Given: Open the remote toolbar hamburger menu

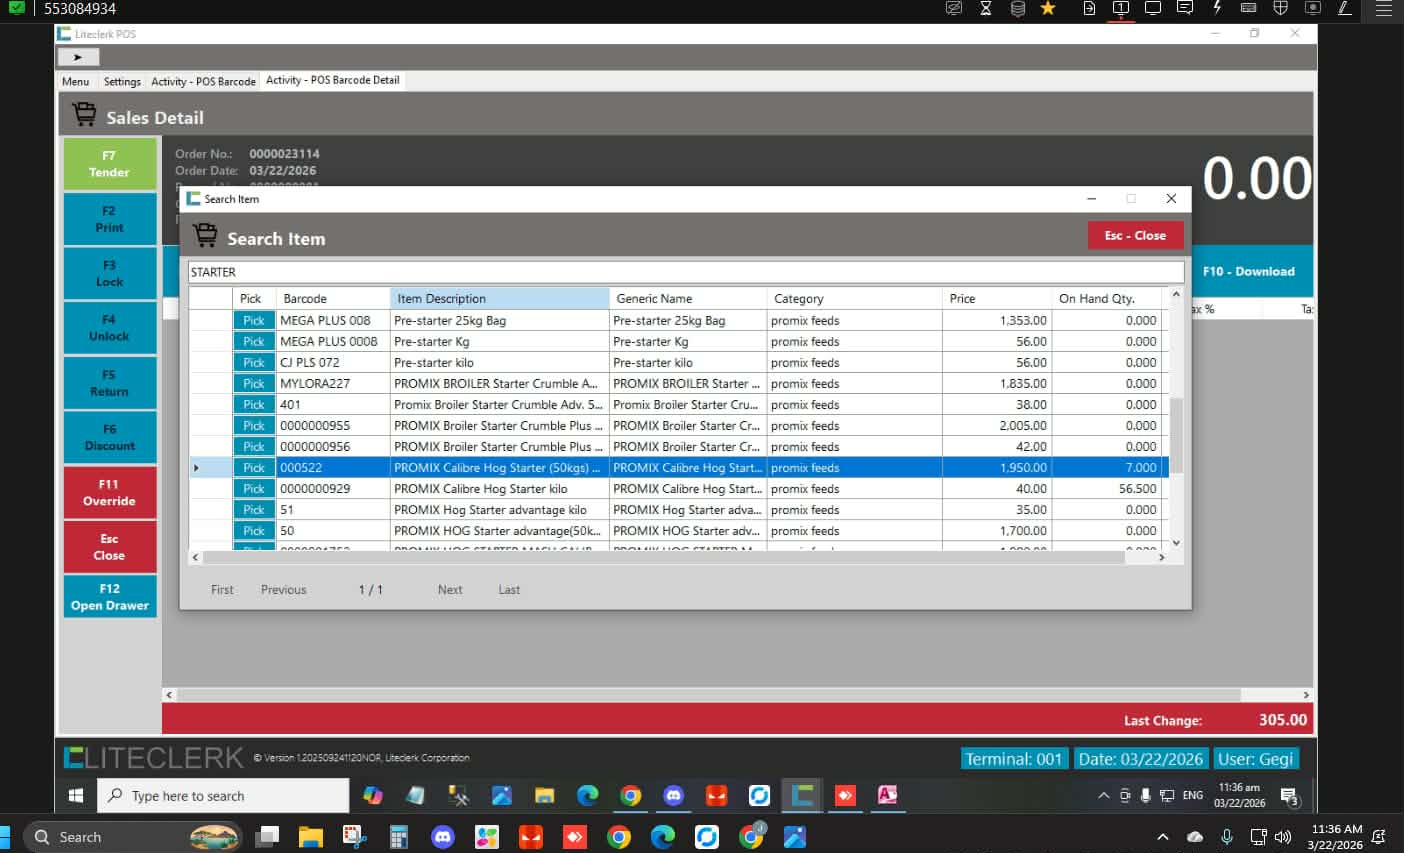Looking at the screenshot, I should 1384,9.
